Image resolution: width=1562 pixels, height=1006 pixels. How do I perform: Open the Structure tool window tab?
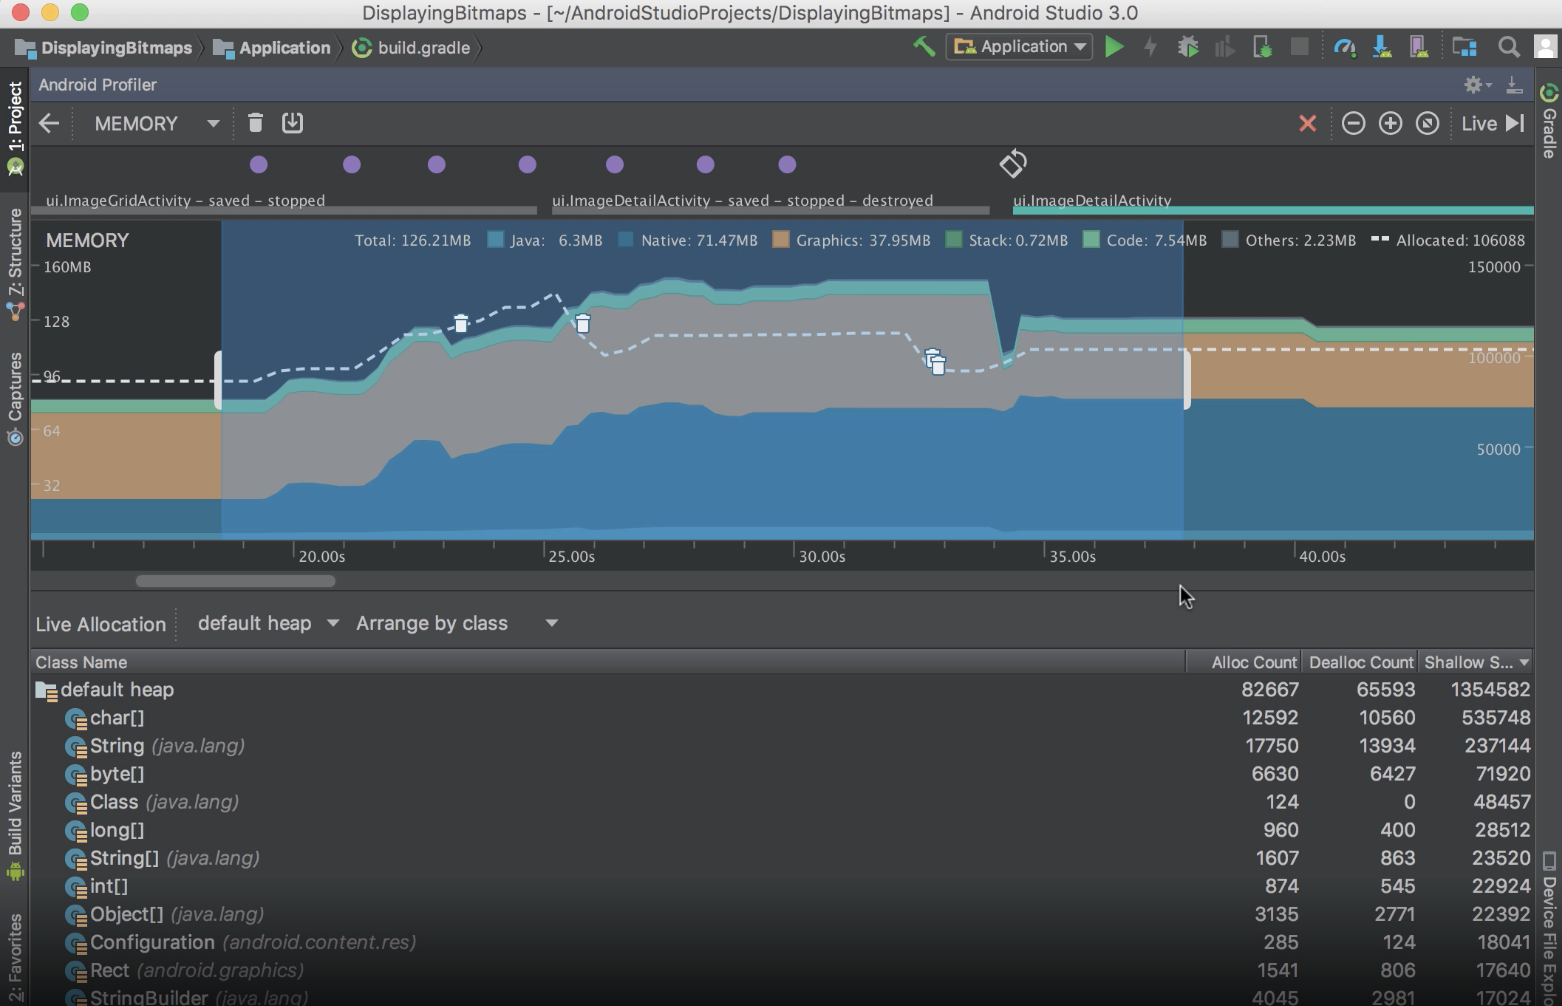pyautogui.click(x=15, y=265)
